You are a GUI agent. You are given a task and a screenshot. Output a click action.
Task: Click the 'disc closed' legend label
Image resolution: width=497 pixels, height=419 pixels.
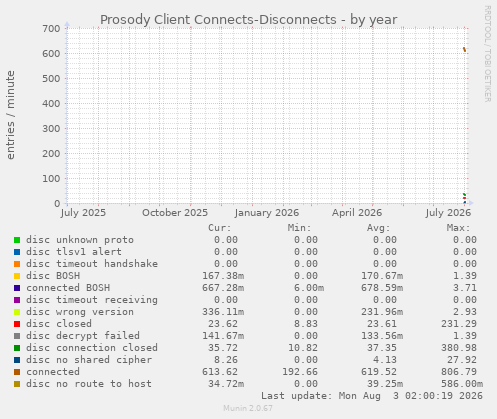[59, 324]
